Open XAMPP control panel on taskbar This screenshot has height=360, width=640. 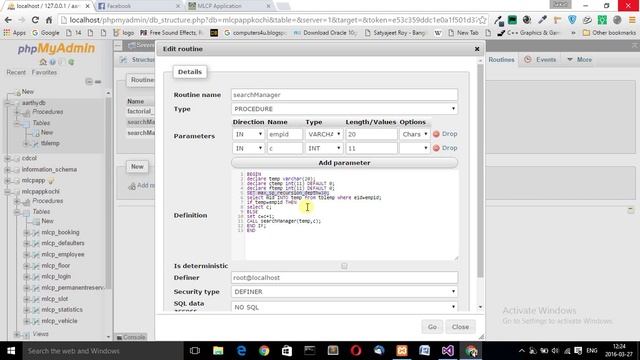pyautogui.click(x=402, y=351)
